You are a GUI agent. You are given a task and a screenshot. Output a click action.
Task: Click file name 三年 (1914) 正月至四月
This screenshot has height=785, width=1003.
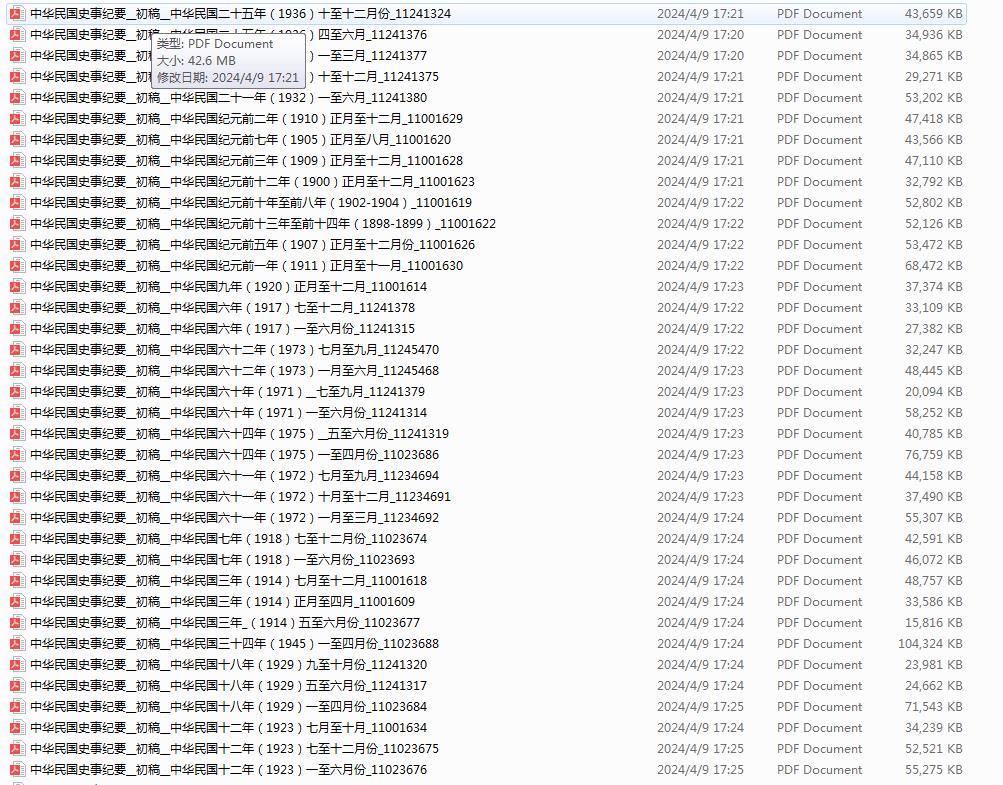(222, 602)
